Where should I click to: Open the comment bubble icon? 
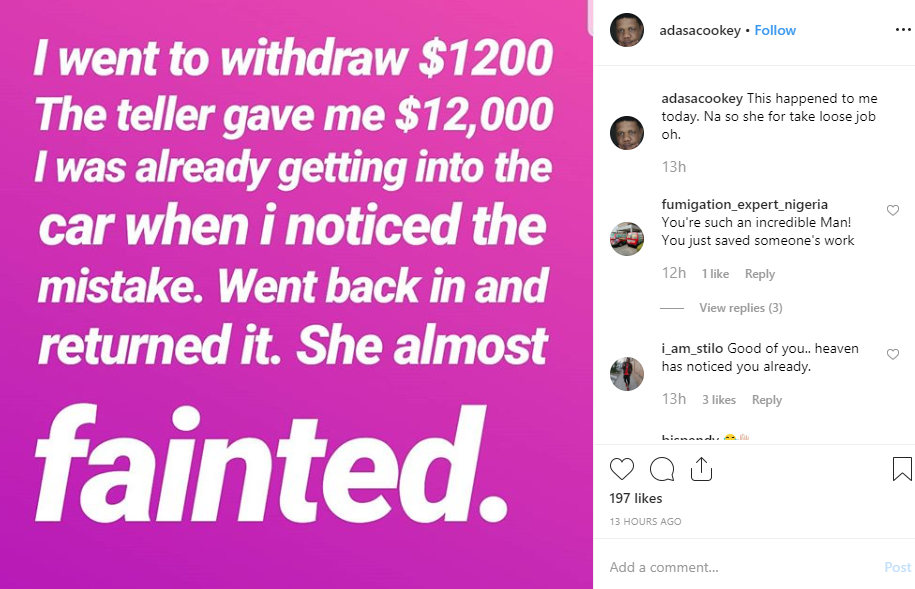(661, 469)
